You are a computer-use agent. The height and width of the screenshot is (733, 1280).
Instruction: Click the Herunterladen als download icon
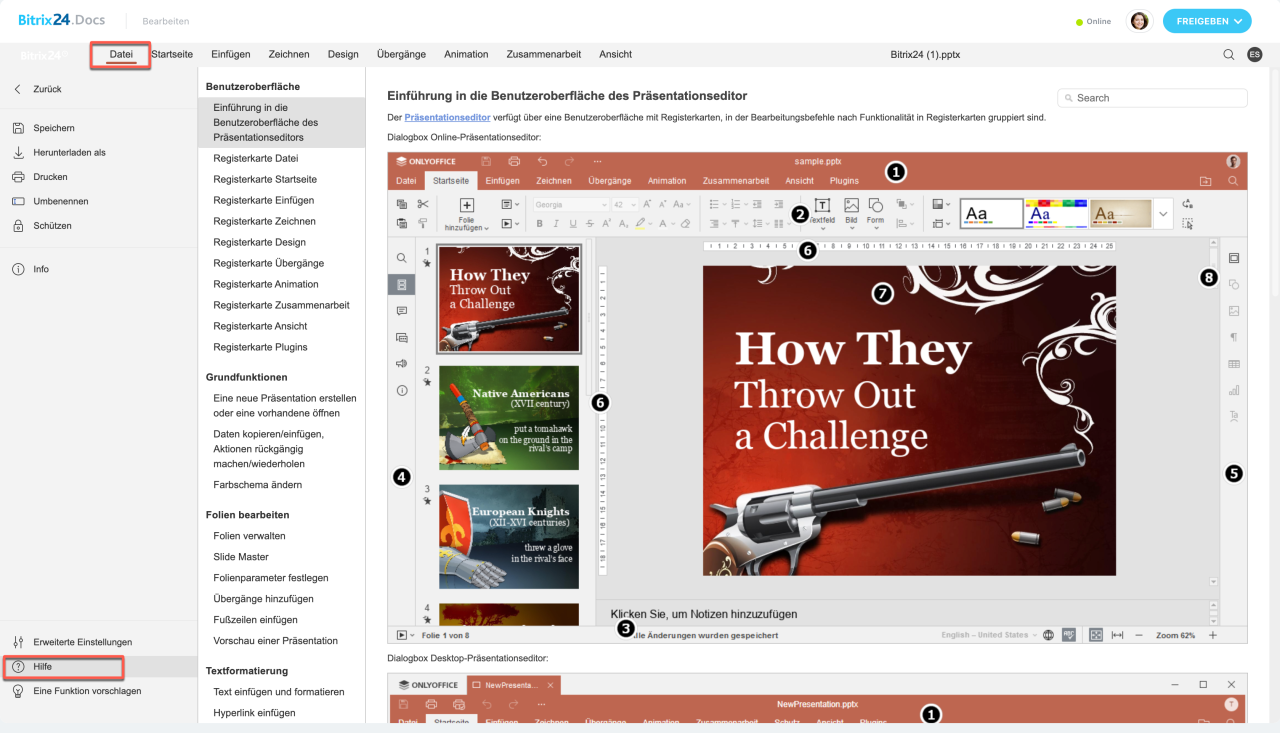coord(18,153)
